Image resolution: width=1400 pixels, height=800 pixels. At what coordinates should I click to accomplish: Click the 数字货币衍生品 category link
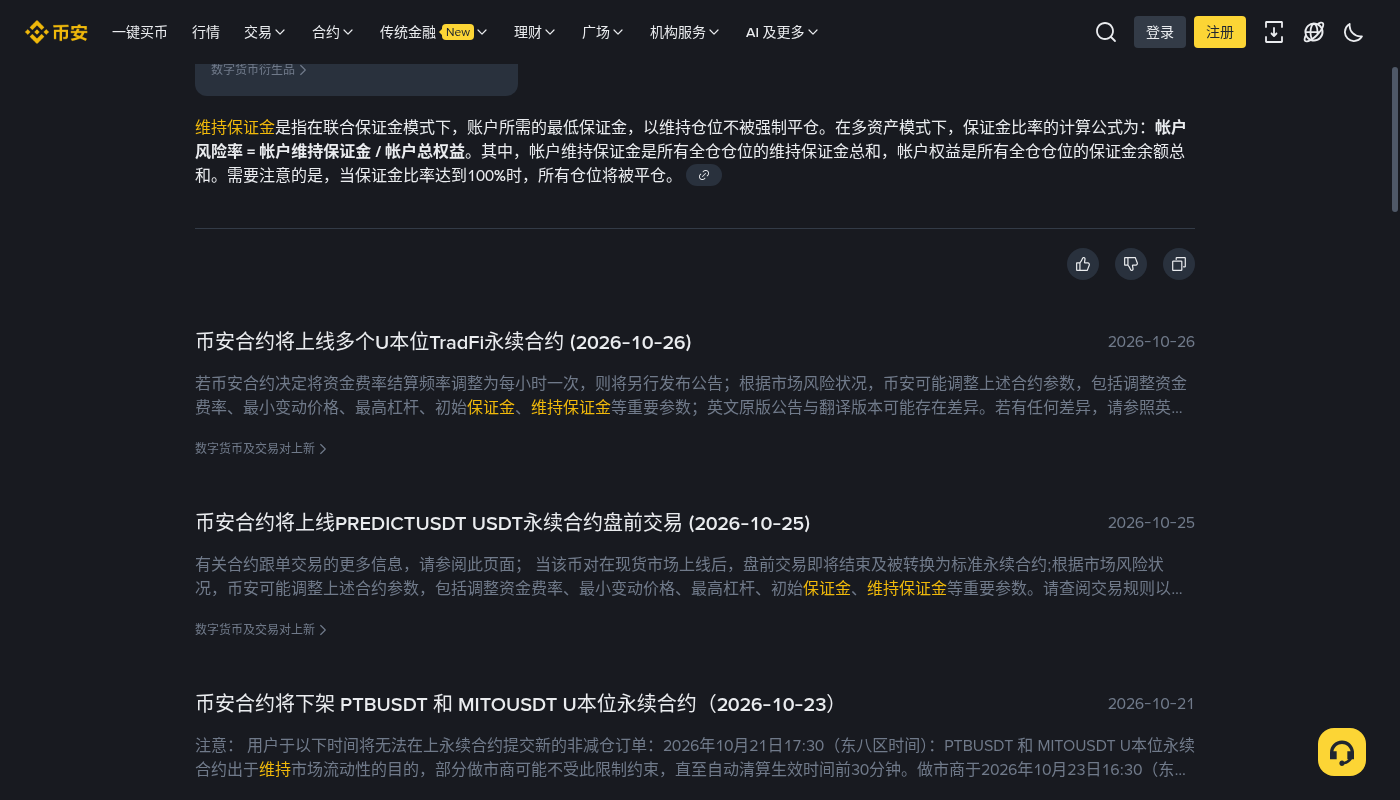tap(259, 70)
